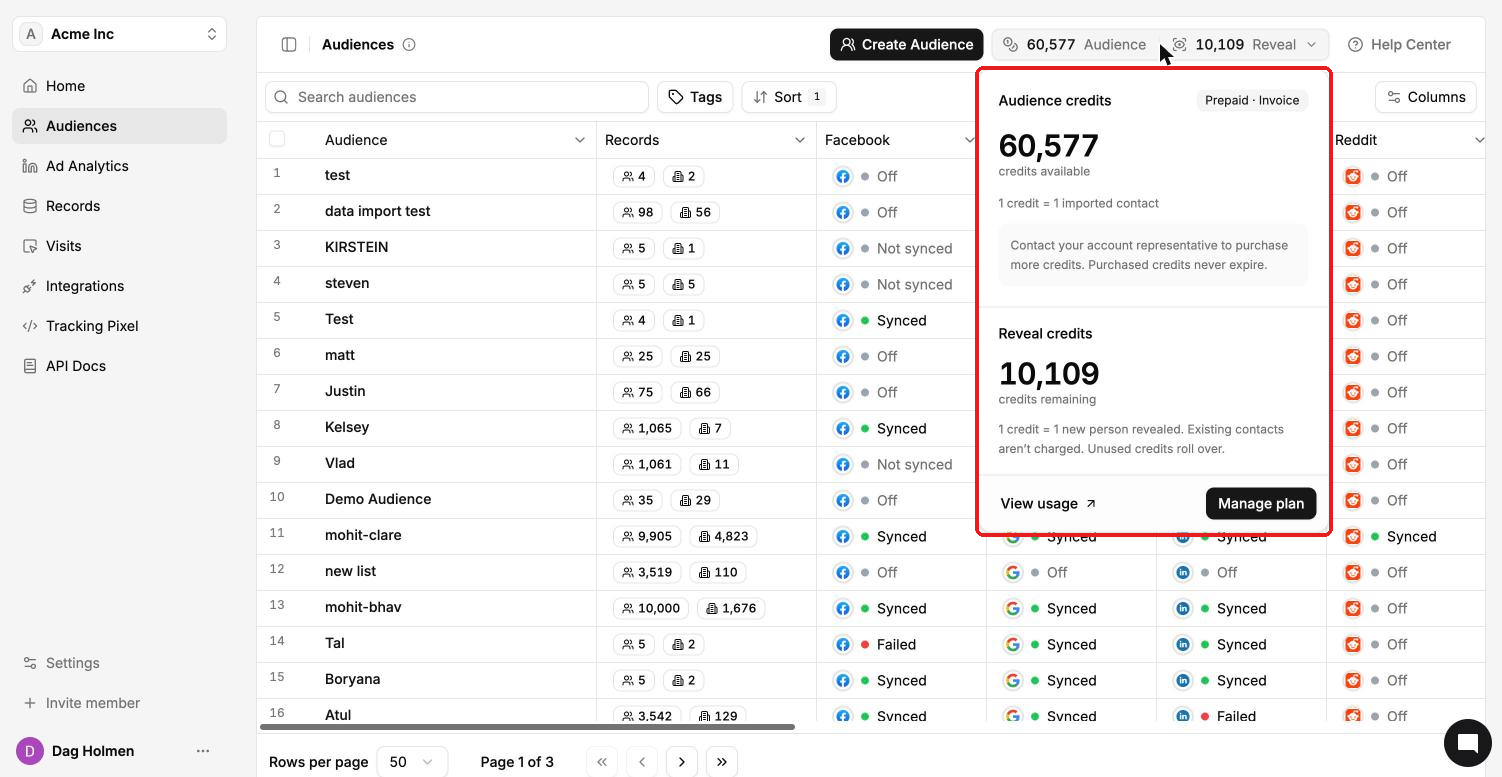Toggle the select-all checkbox in table header
Image resolution: width=1502 pixels, height=777 pixels.
tap(277, 139)
